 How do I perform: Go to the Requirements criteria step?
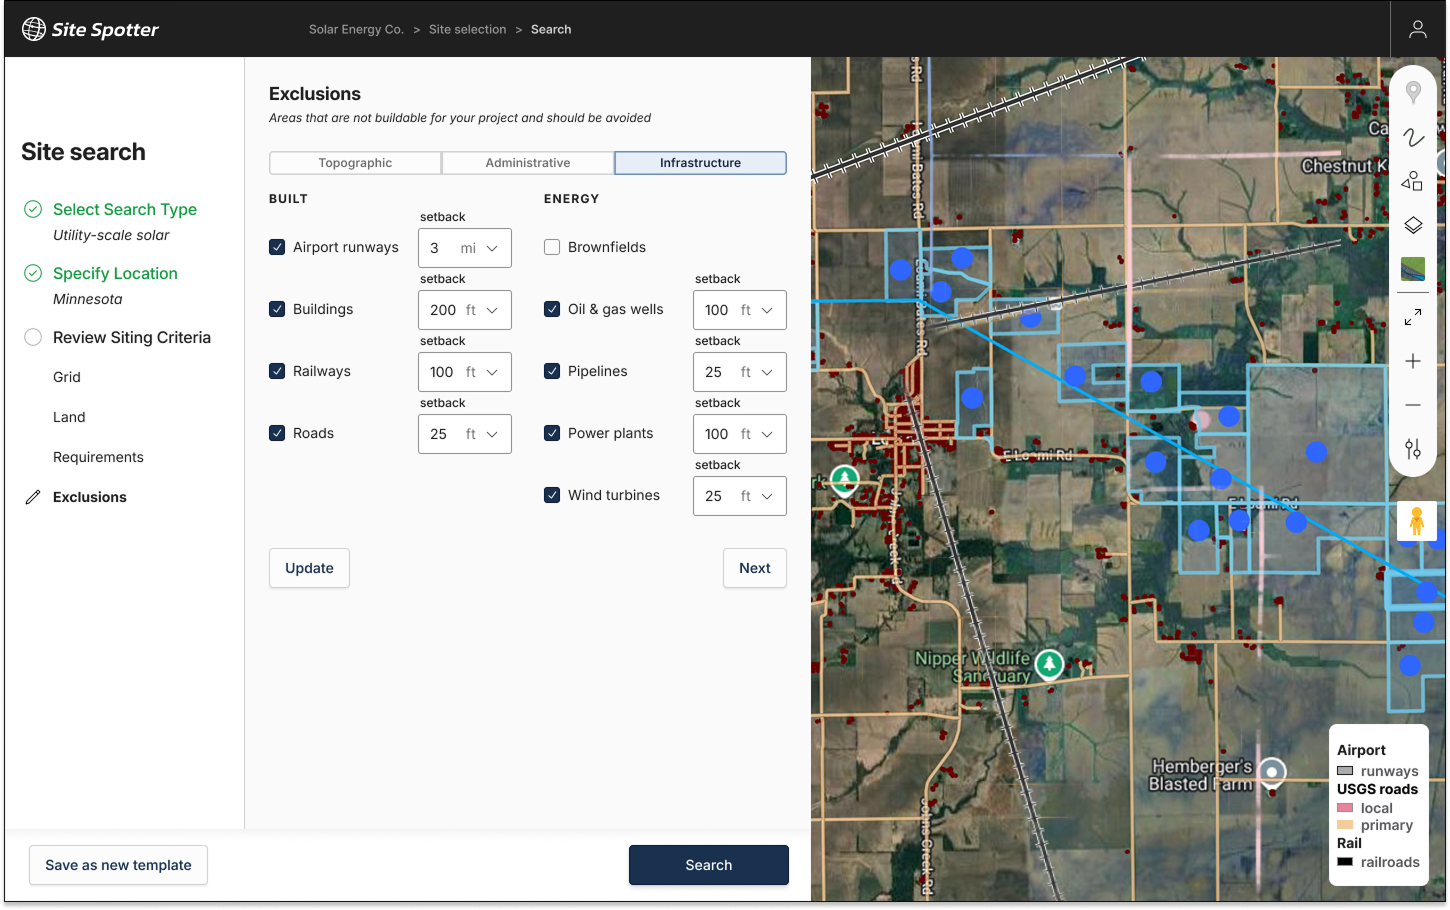(98, 457)
